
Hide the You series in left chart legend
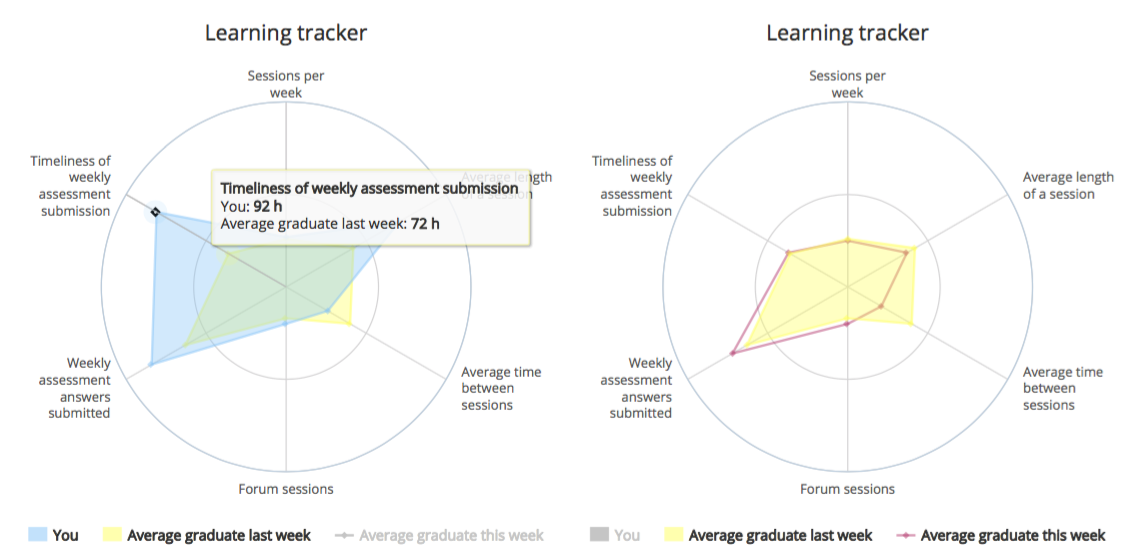click(65, 535)
